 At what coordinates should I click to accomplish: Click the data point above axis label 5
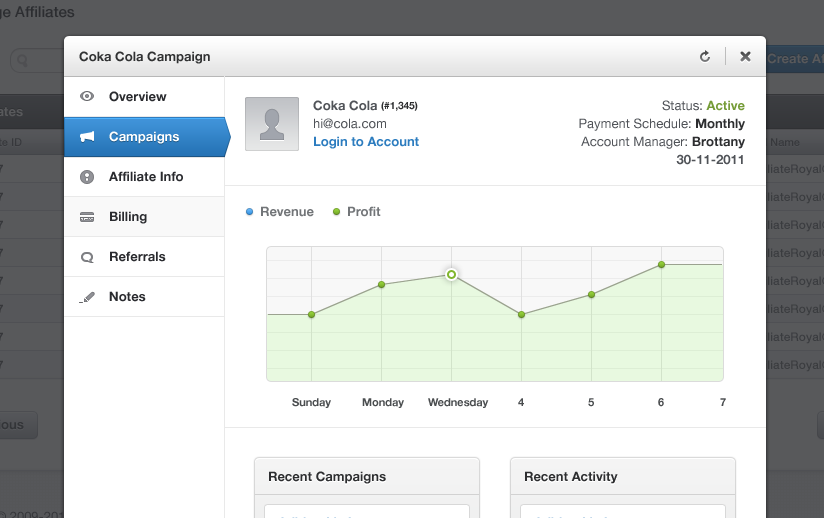point(591,294)
